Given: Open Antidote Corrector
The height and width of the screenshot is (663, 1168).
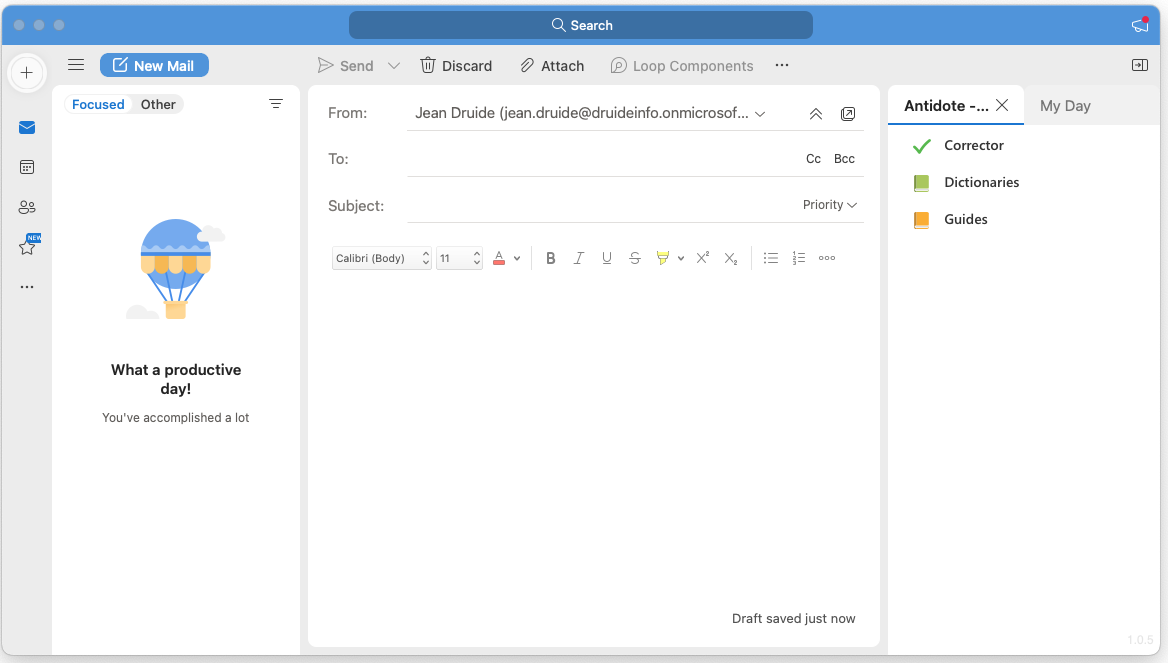Looking at the screenshot, I should pos(973,146).
